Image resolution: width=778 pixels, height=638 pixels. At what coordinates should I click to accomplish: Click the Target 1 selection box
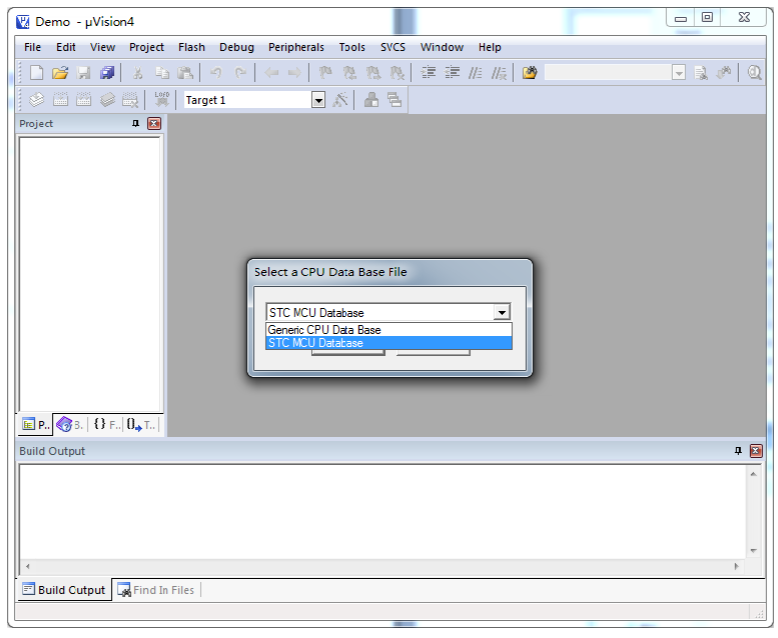(x=248, y=100)
